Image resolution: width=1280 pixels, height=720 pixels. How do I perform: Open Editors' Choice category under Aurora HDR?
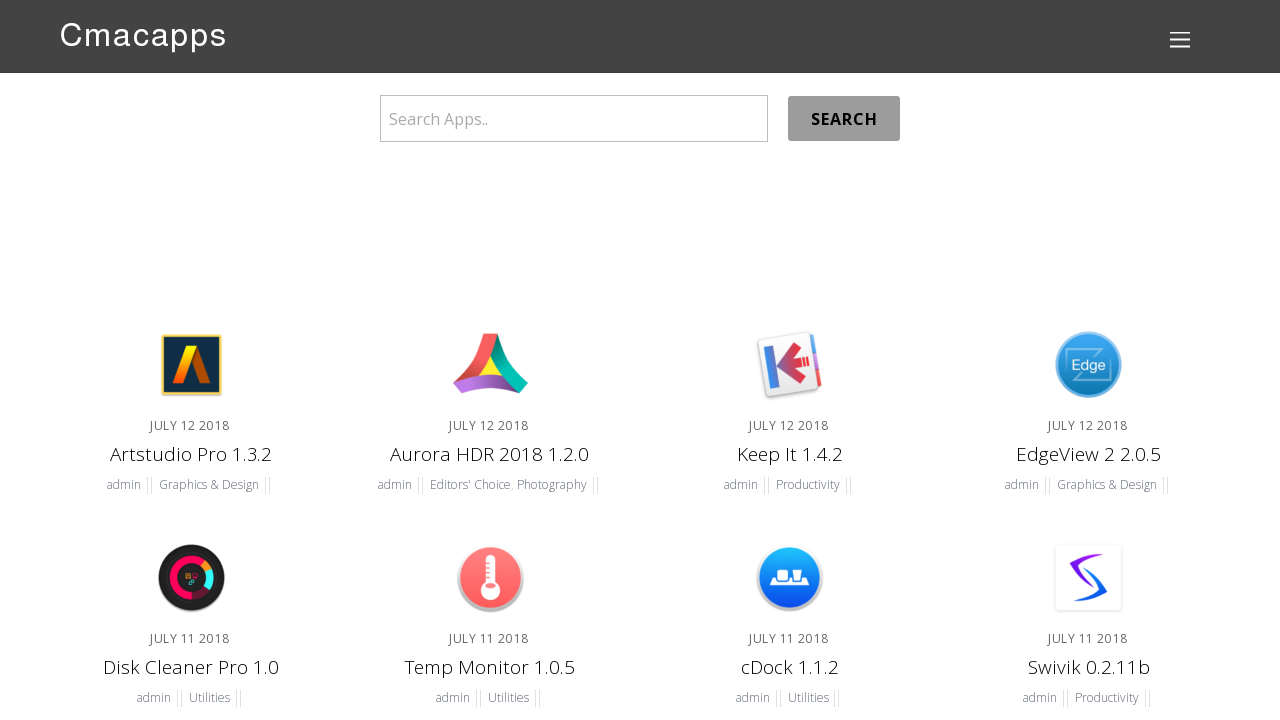pyautogui.click(x=470, y=485)
